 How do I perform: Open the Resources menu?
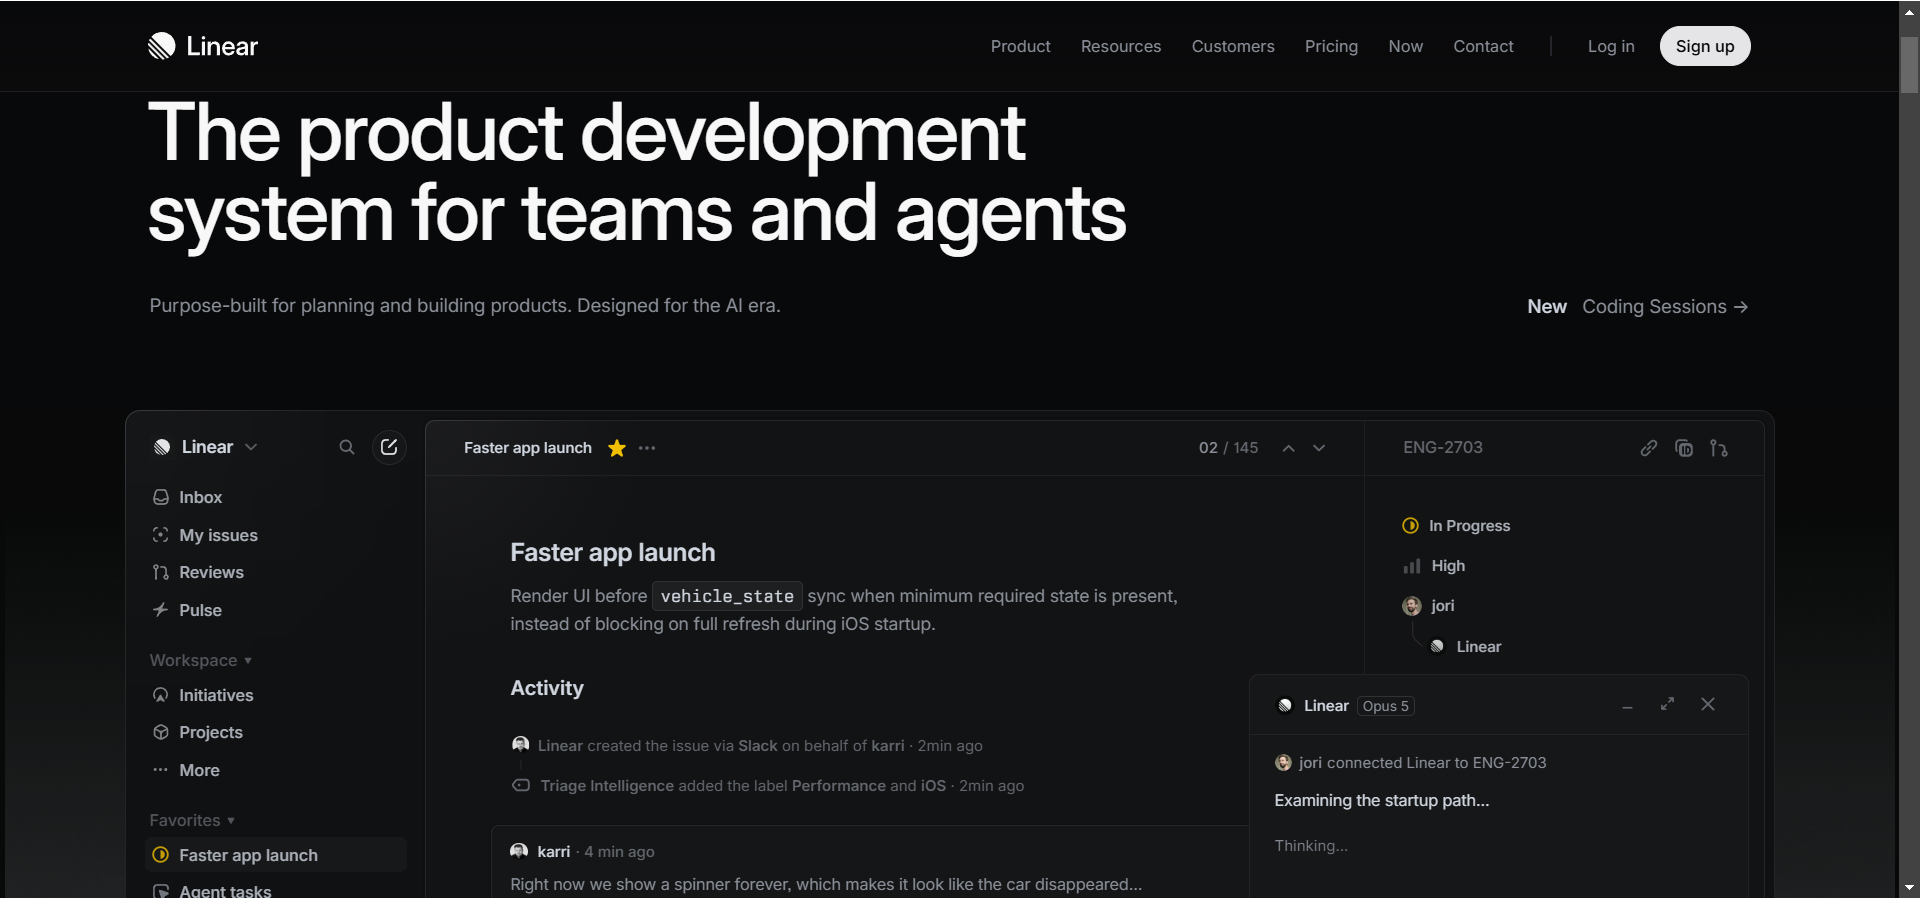click(x=1121, y=46)
